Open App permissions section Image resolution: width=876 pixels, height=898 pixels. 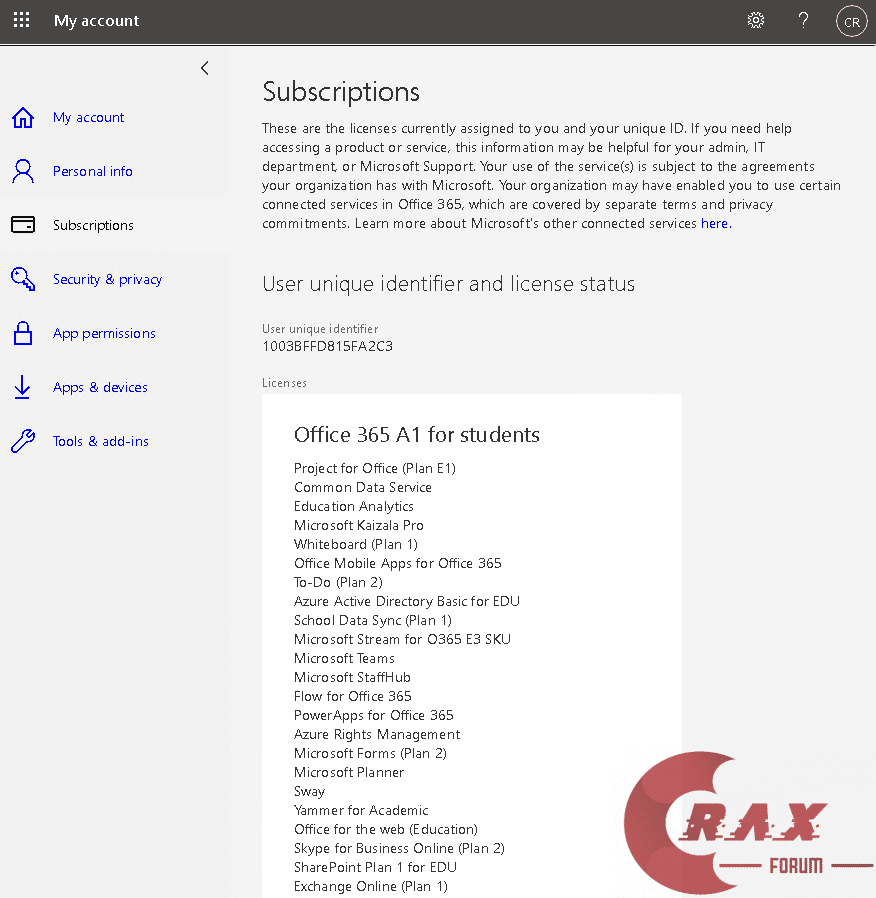[x=104, y=333]
